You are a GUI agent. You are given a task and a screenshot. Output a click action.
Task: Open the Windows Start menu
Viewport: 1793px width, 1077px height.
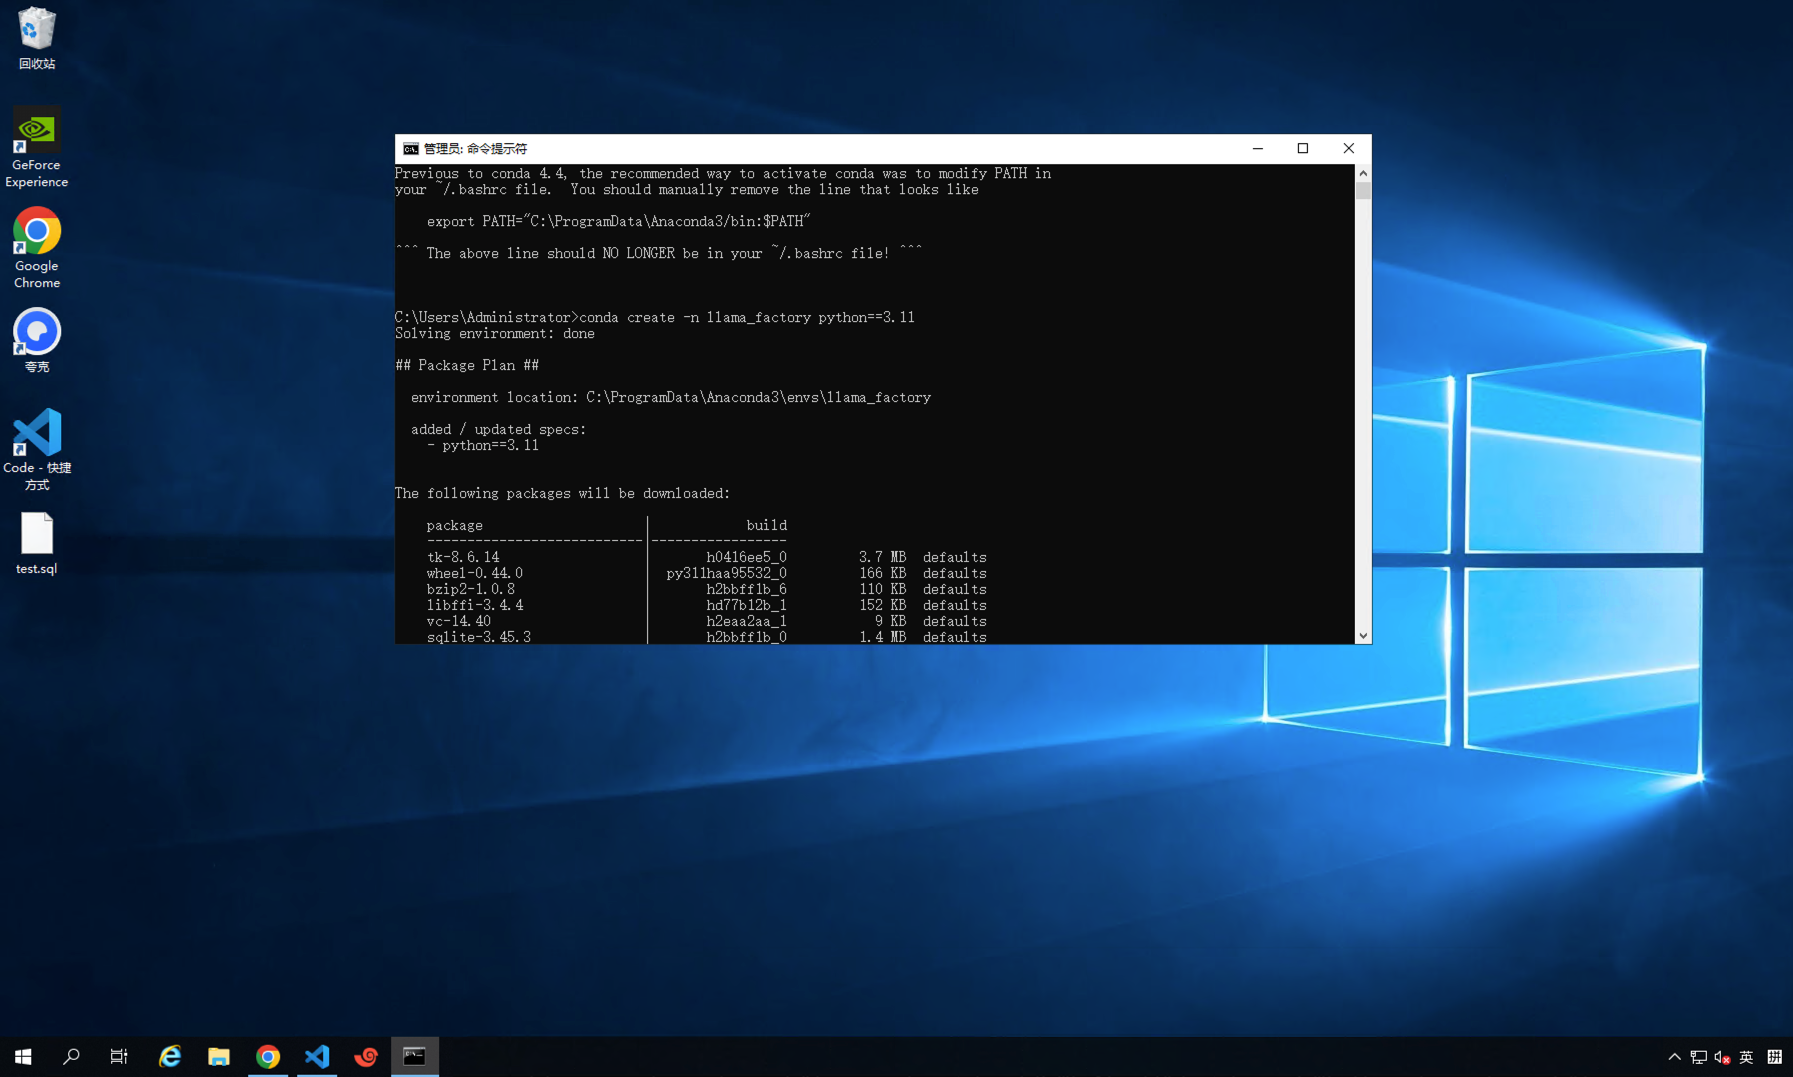coord(23,1056)
